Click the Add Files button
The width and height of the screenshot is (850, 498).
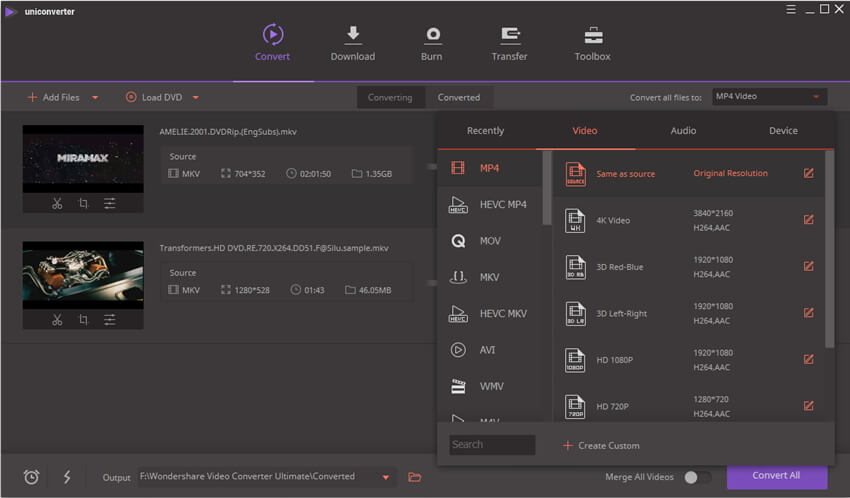(54, 98)
